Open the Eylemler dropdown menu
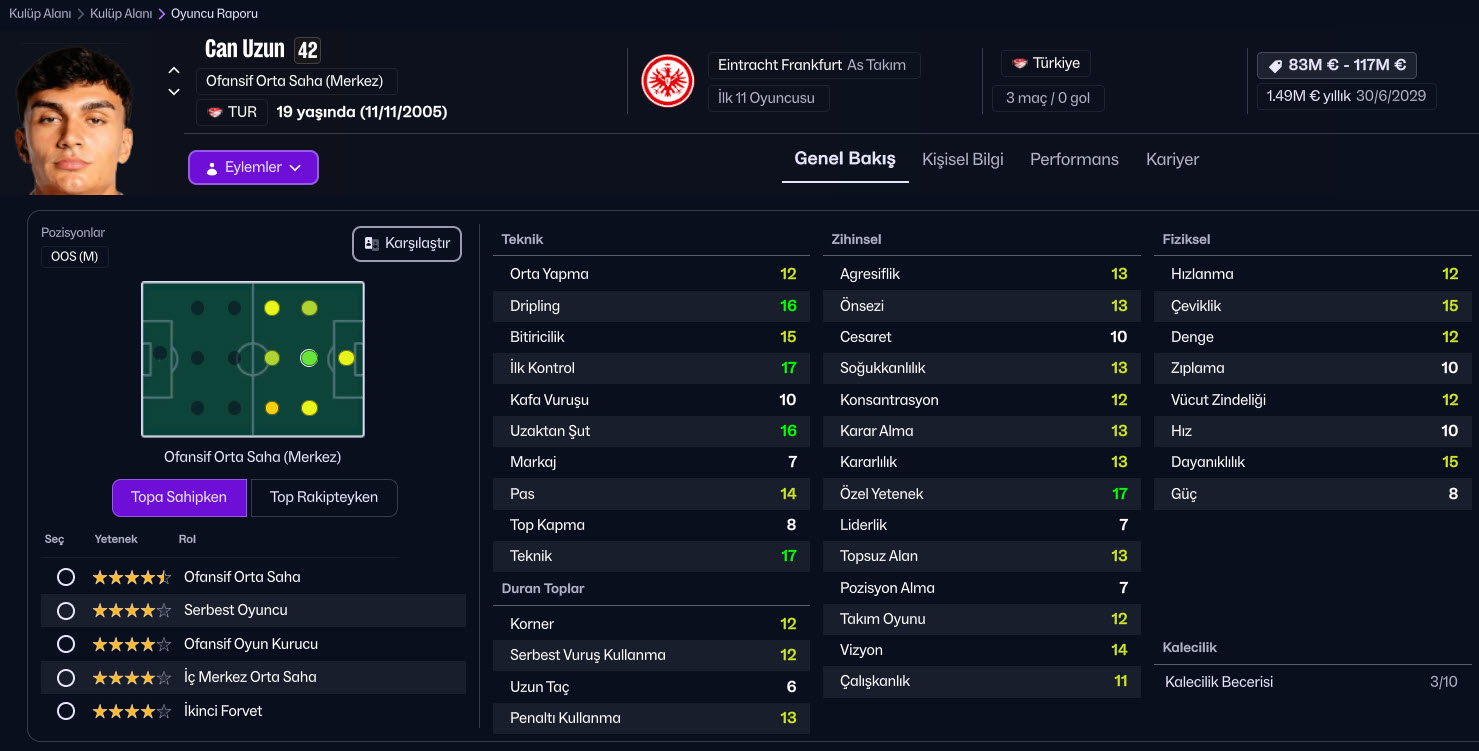The image size is (1479, 751). [253, 168]
